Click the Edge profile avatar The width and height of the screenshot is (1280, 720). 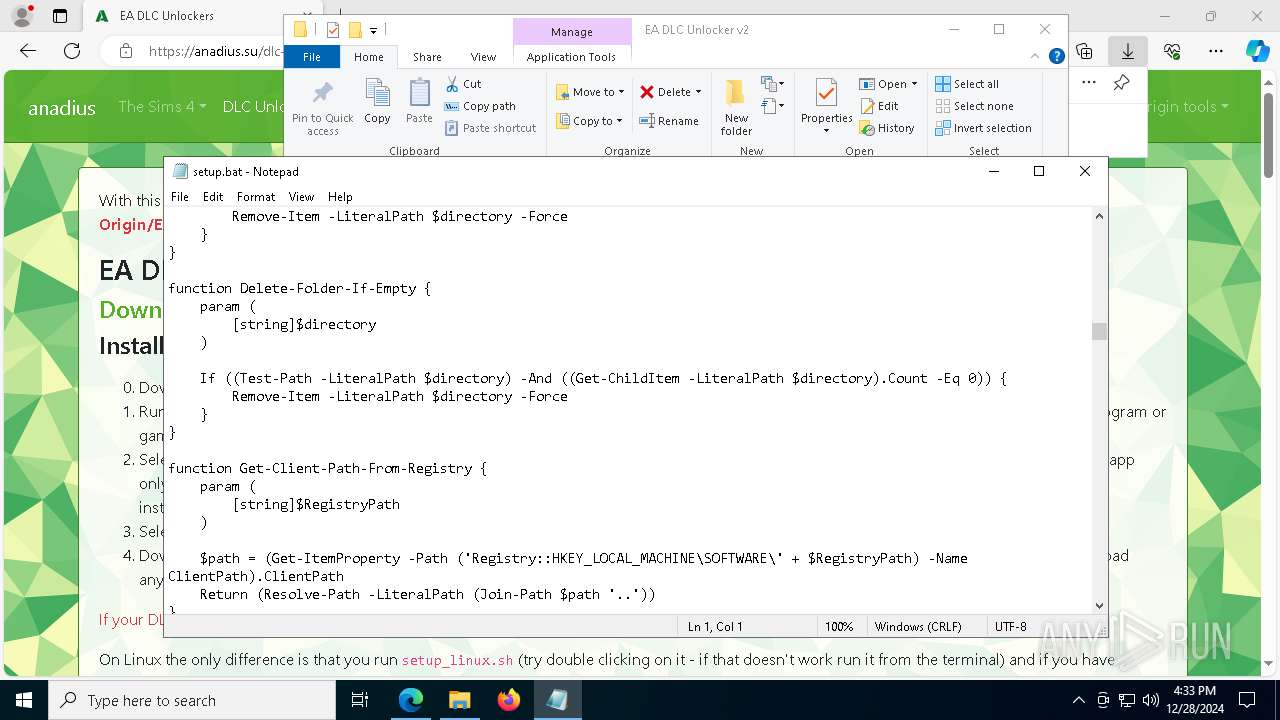coord(22,16)
